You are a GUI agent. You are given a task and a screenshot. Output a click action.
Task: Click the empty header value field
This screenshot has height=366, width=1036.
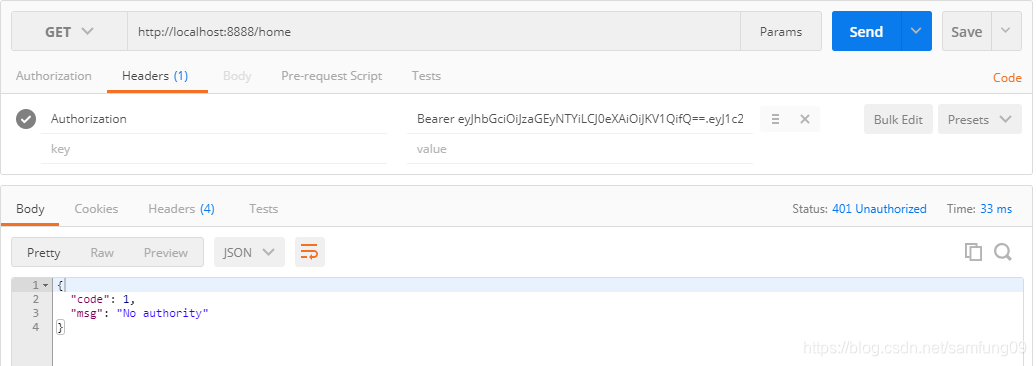tap(580, 149)
